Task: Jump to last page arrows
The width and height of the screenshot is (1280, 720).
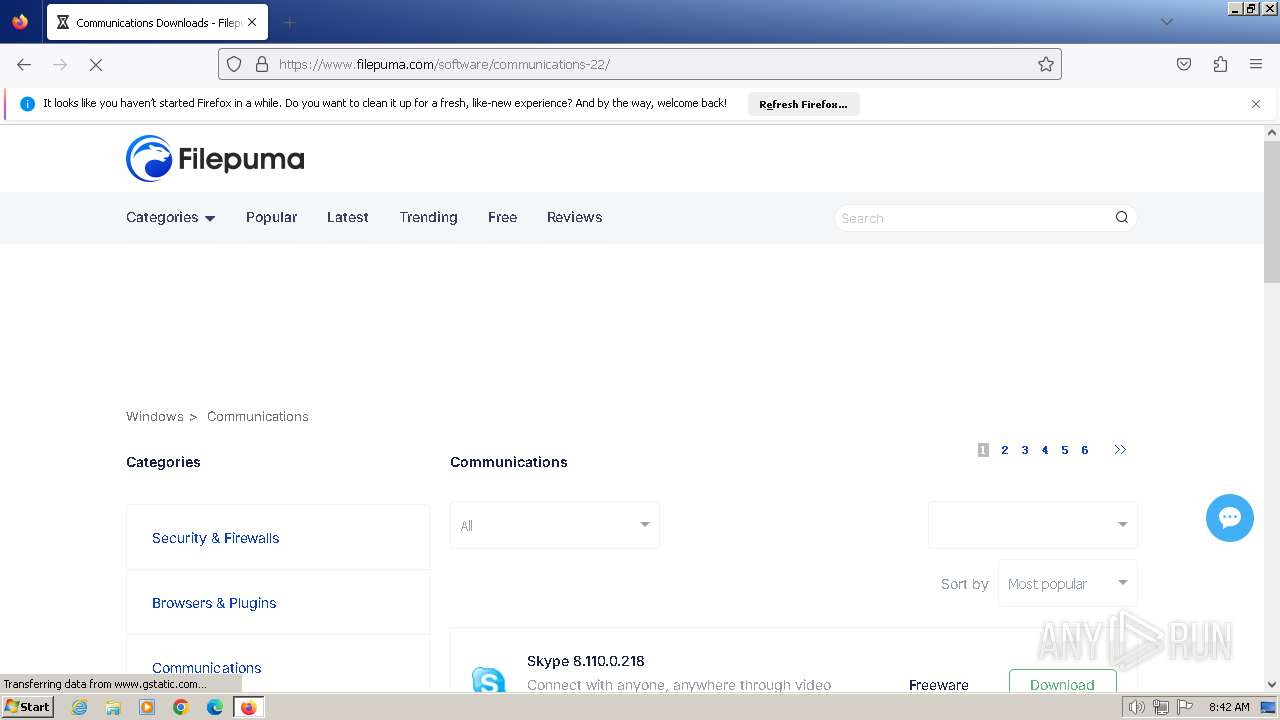Action: point(1120,450)
